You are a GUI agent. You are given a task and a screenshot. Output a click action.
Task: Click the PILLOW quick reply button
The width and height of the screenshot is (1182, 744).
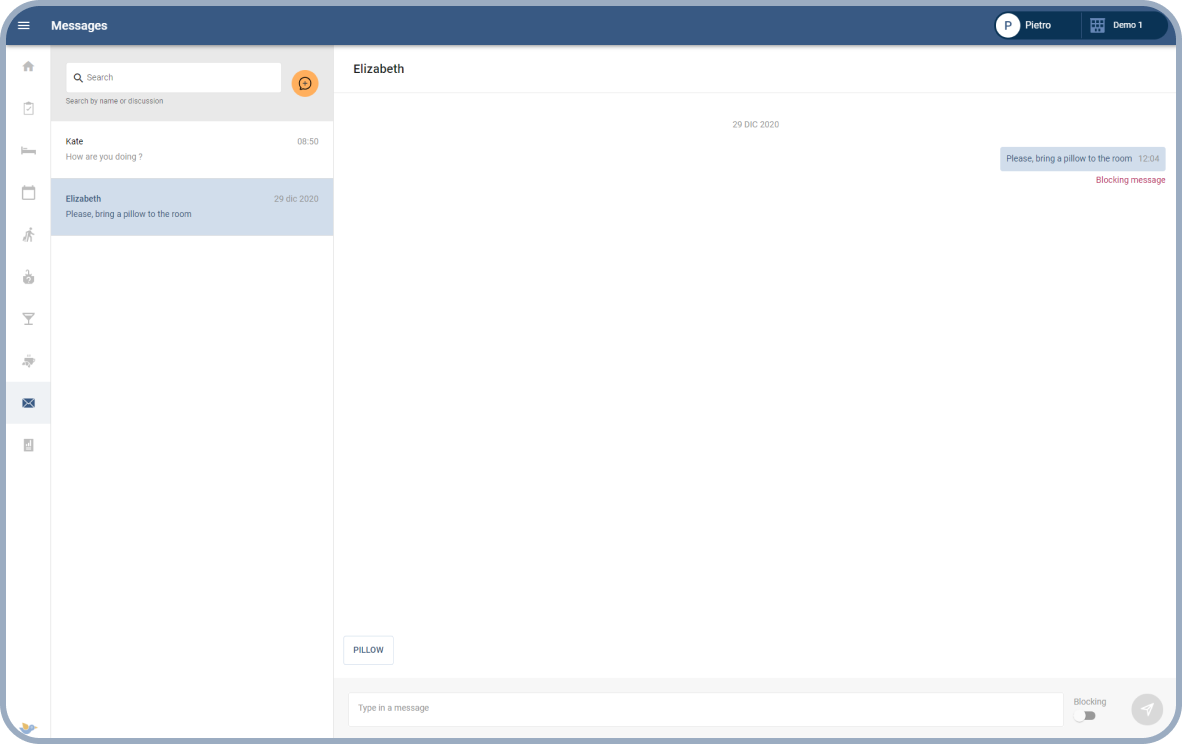368,650
